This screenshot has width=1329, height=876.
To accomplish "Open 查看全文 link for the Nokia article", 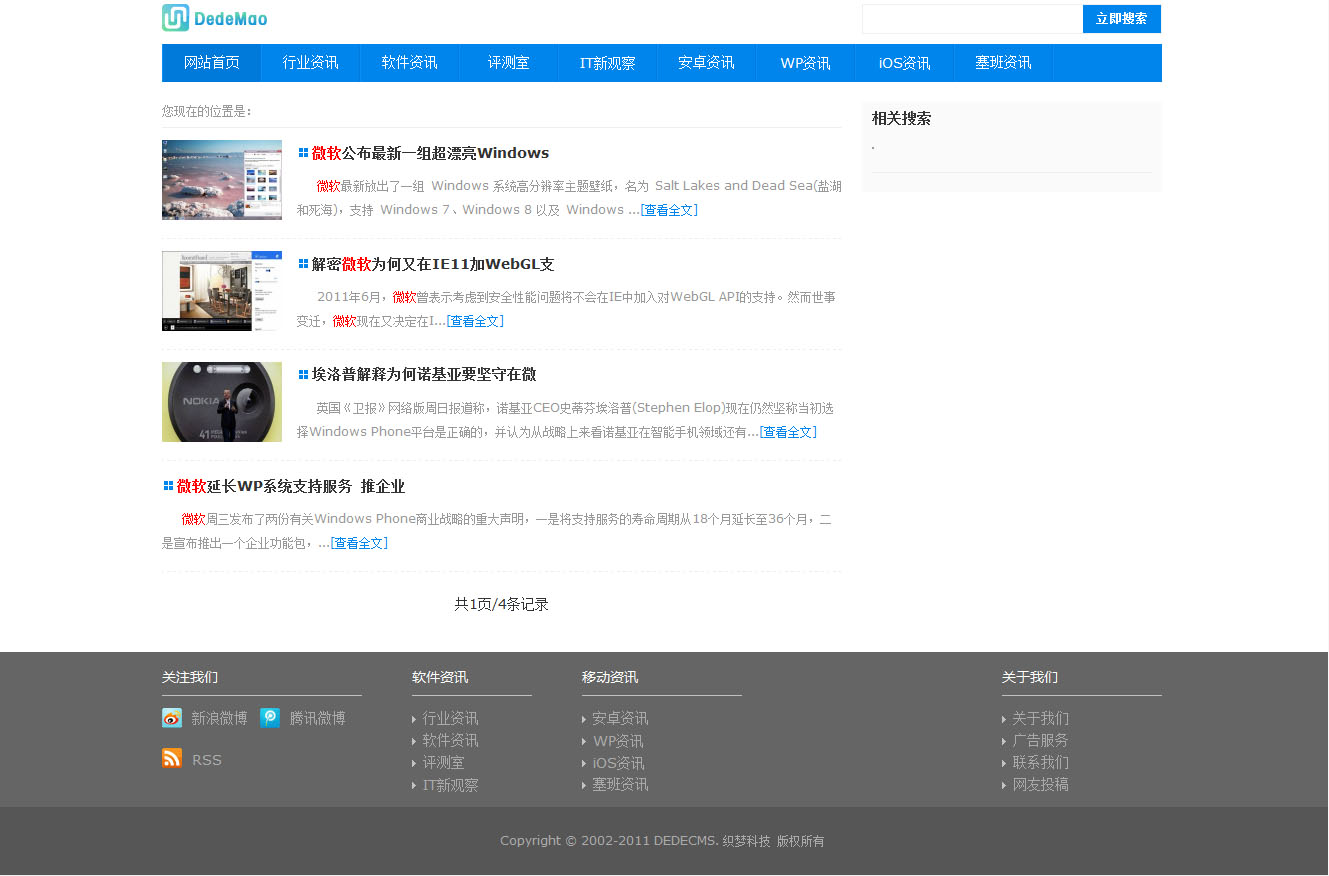I will [788, 432].
